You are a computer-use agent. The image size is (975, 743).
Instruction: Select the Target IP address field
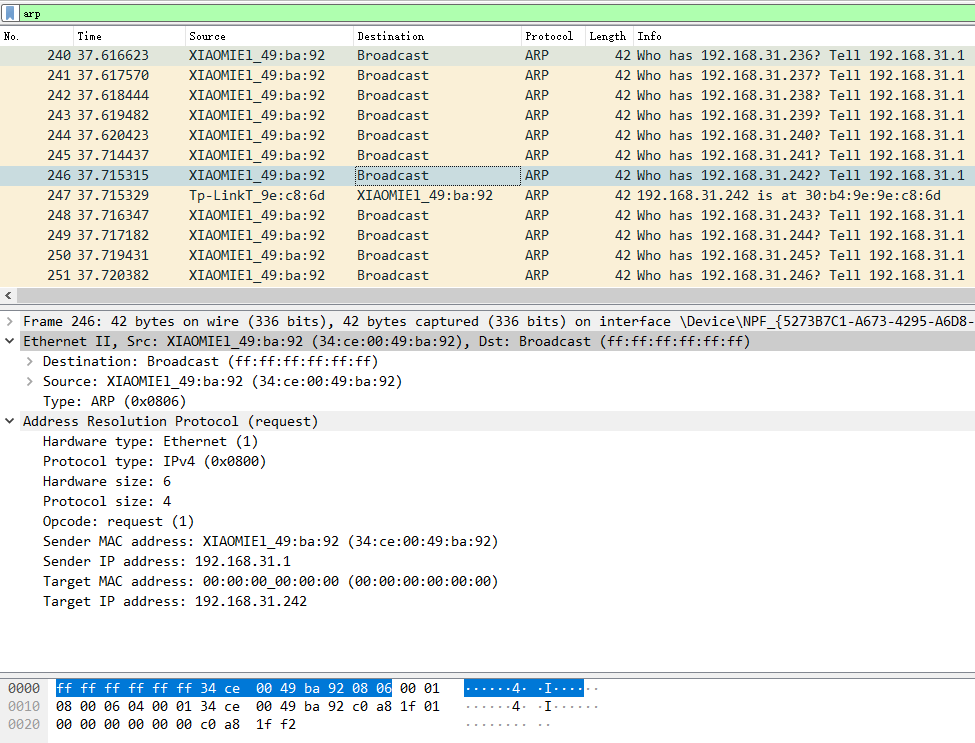click(x=174, y=601)
